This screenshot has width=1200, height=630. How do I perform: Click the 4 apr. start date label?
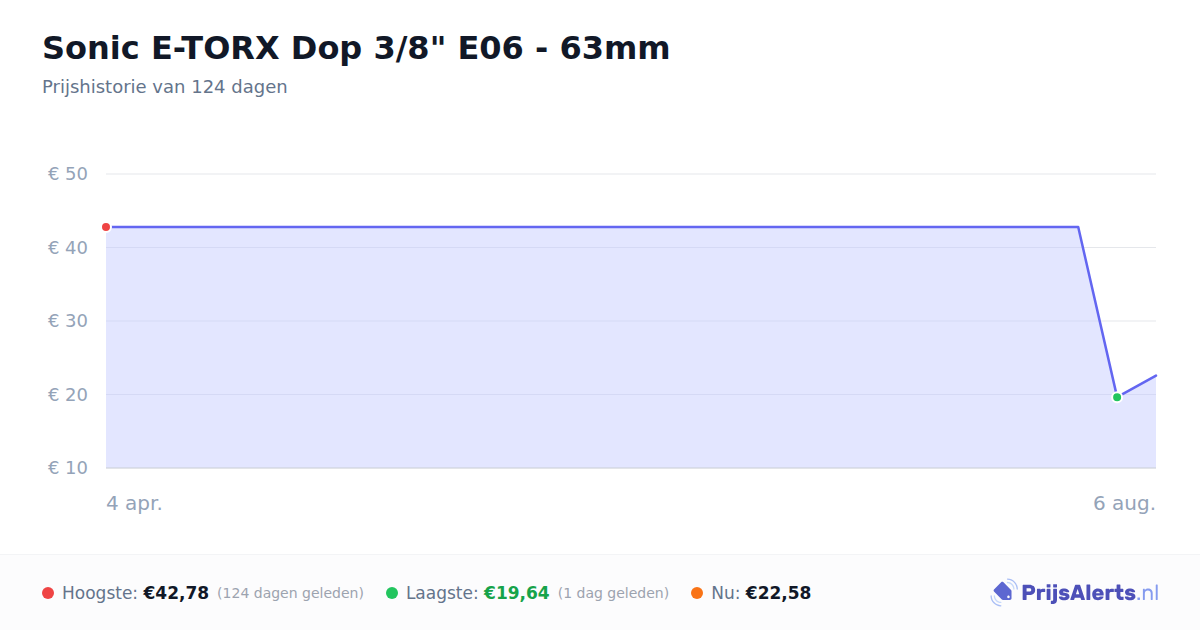coord(135,503)
